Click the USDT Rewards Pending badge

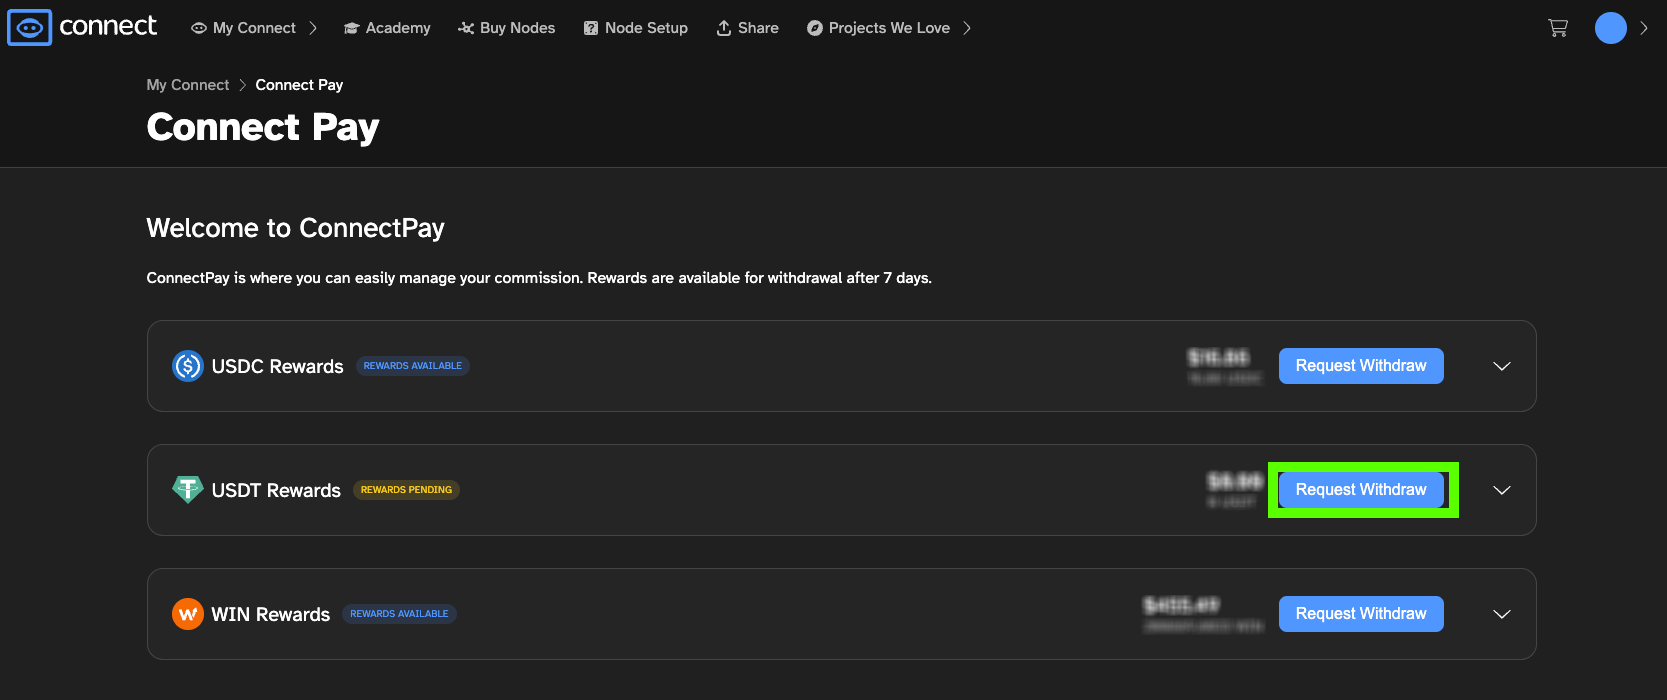point(406,490)
